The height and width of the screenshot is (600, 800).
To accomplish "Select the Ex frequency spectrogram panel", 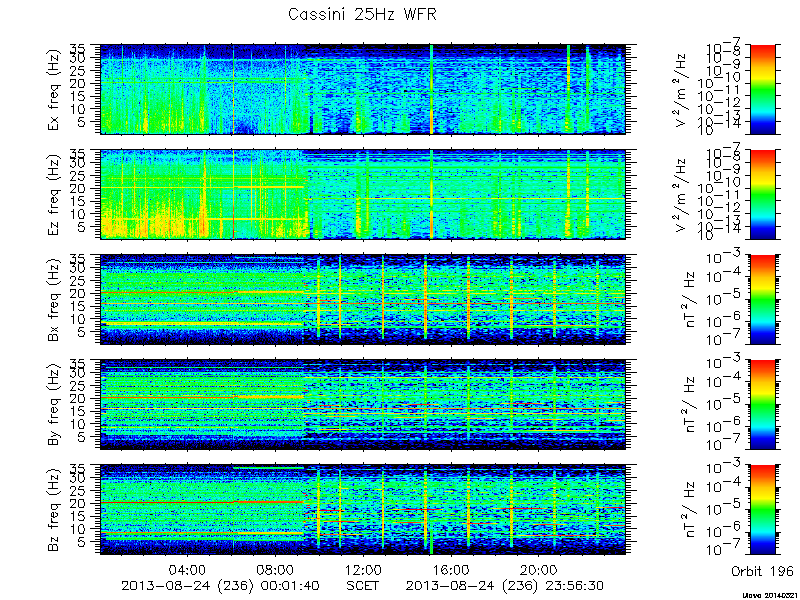I will point(363,89).
